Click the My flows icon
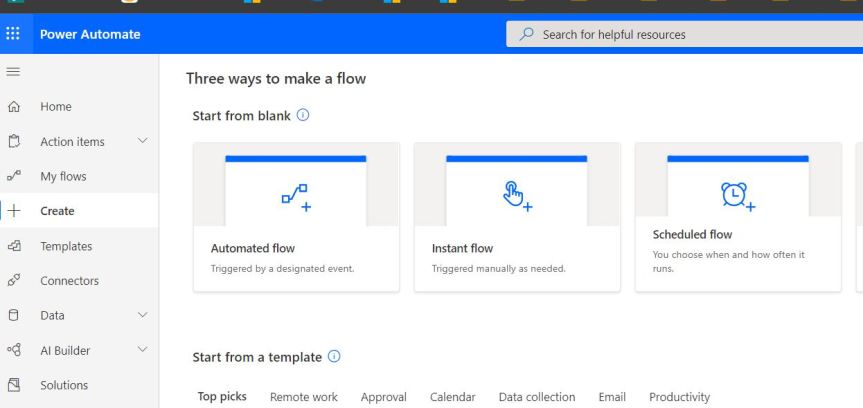Viewport: 863px width, 408px height. pyautogui.click(x=14, y=177)
